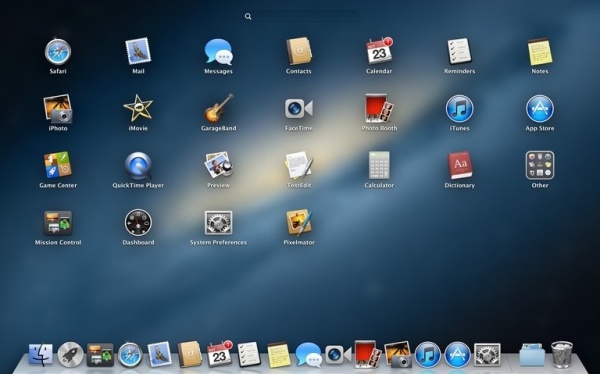Launch Game Center app
This screenshot has height=374, width=600.
point(58,165)
